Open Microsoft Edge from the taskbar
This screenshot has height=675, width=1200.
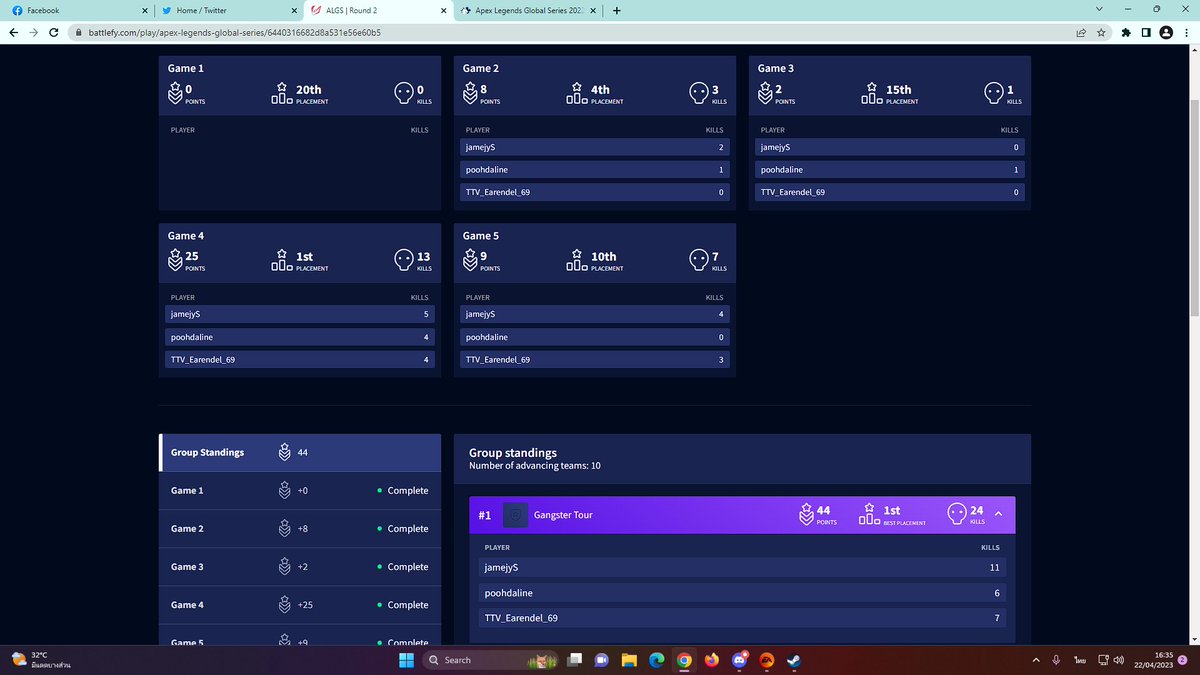656,660
